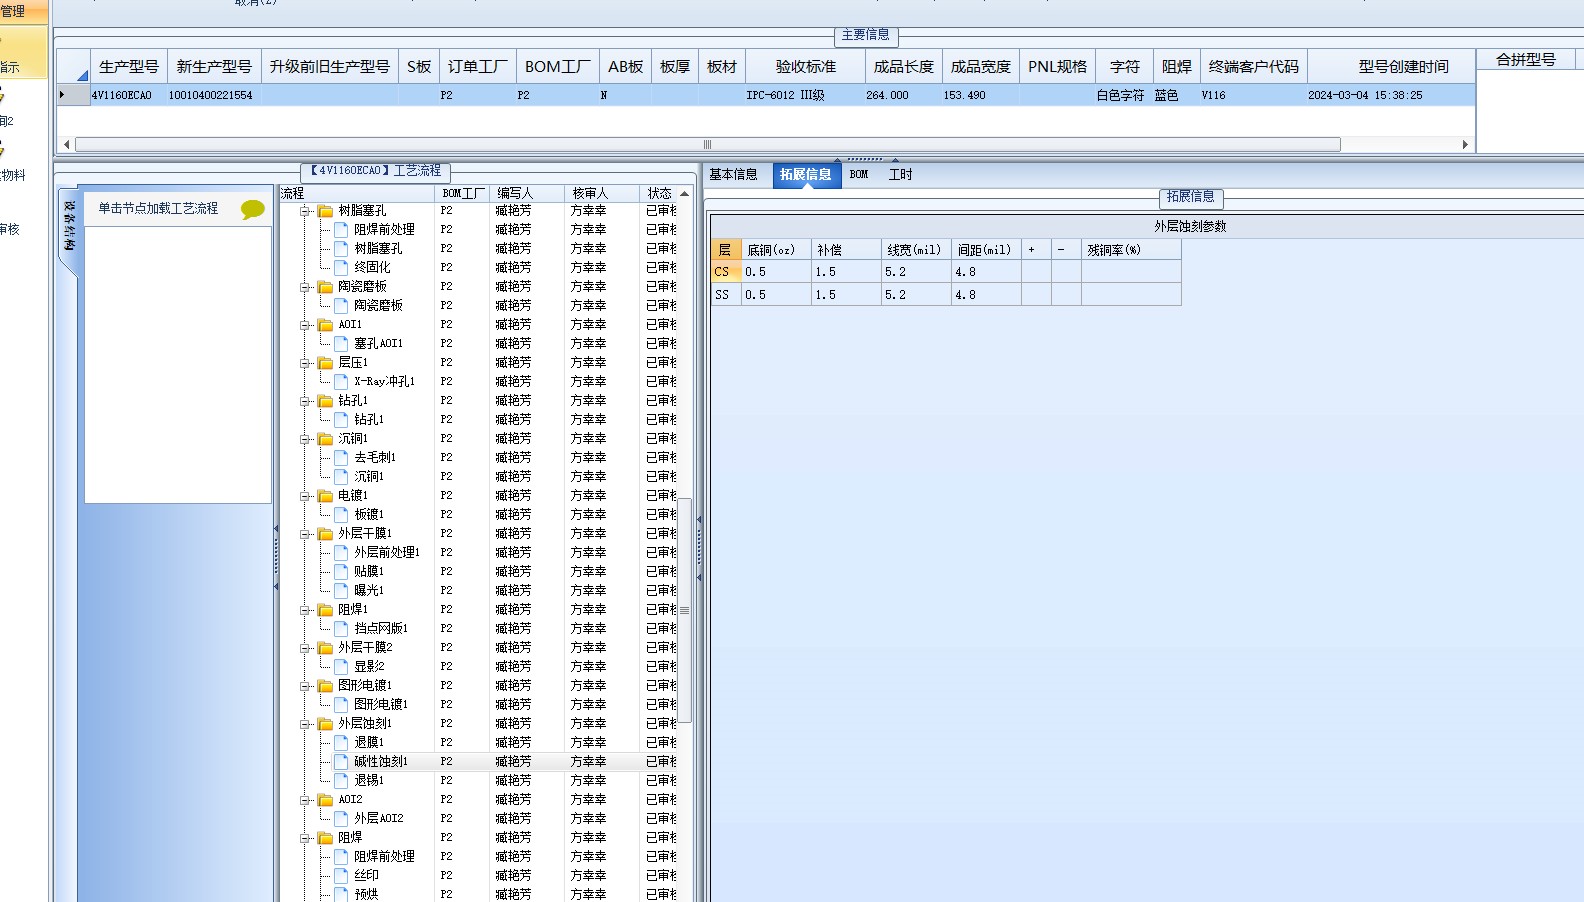Click the document icon beside 碱性蚀刻1
Screen dimensions: 1584x902
click(x=341, y=762)
